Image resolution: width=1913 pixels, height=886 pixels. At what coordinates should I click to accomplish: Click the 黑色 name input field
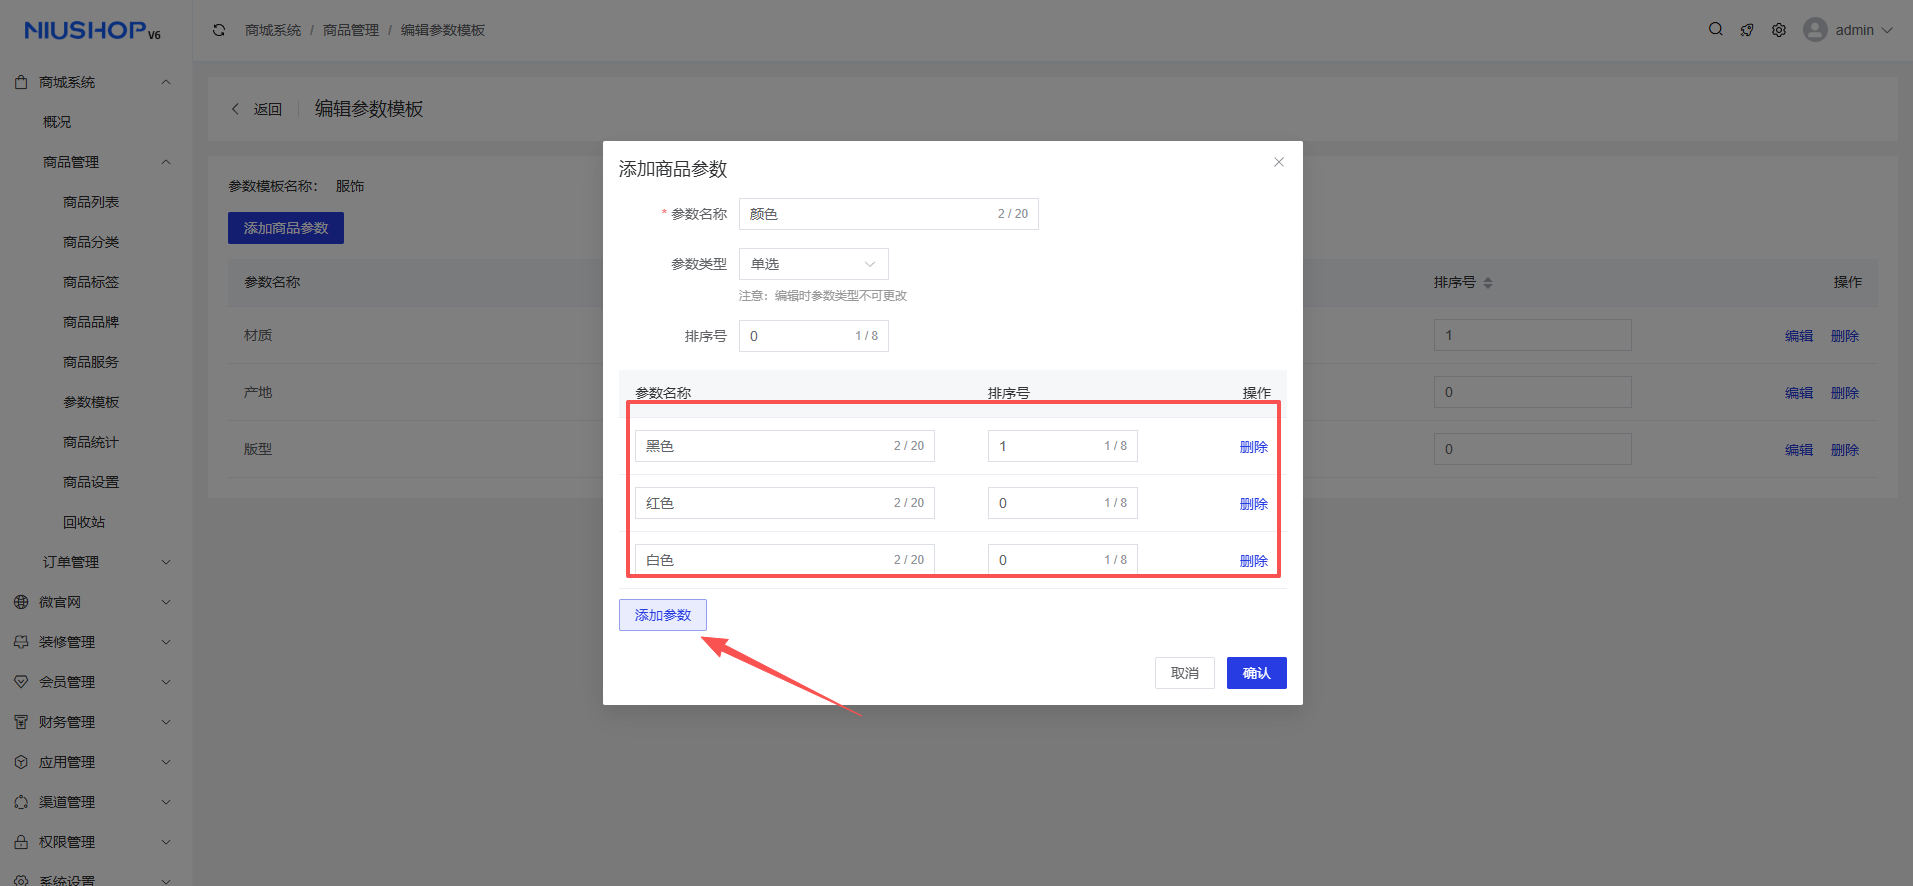pyautogui.click(x=785, y=446)
